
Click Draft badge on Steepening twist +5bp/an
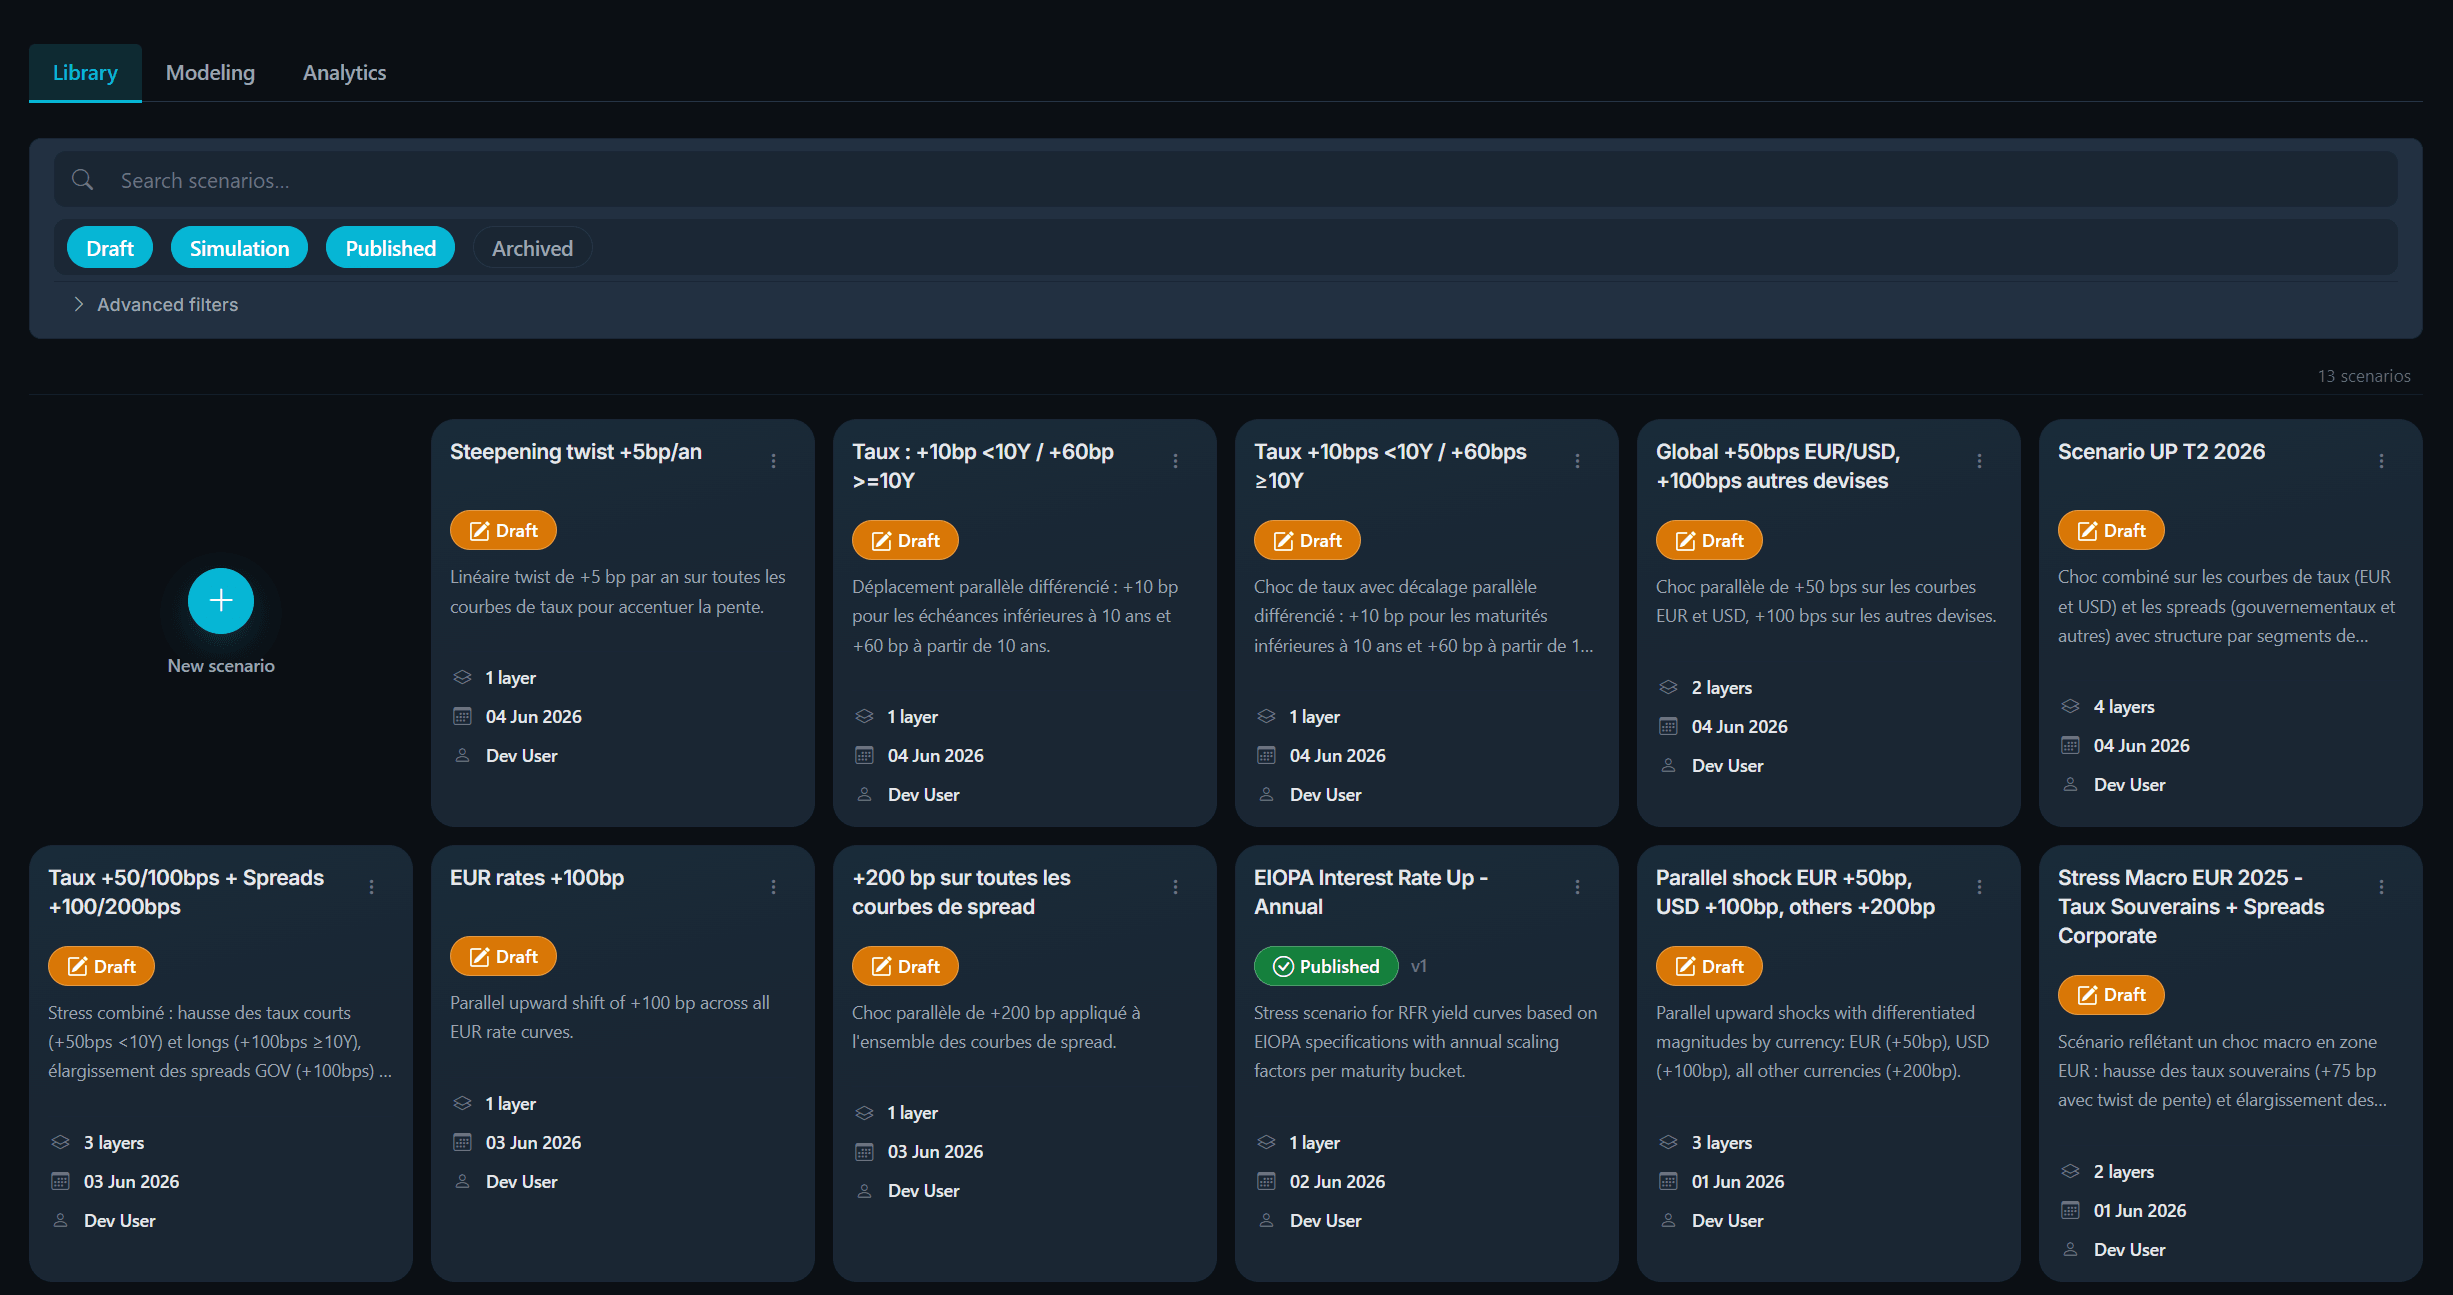tap(503, 530)
